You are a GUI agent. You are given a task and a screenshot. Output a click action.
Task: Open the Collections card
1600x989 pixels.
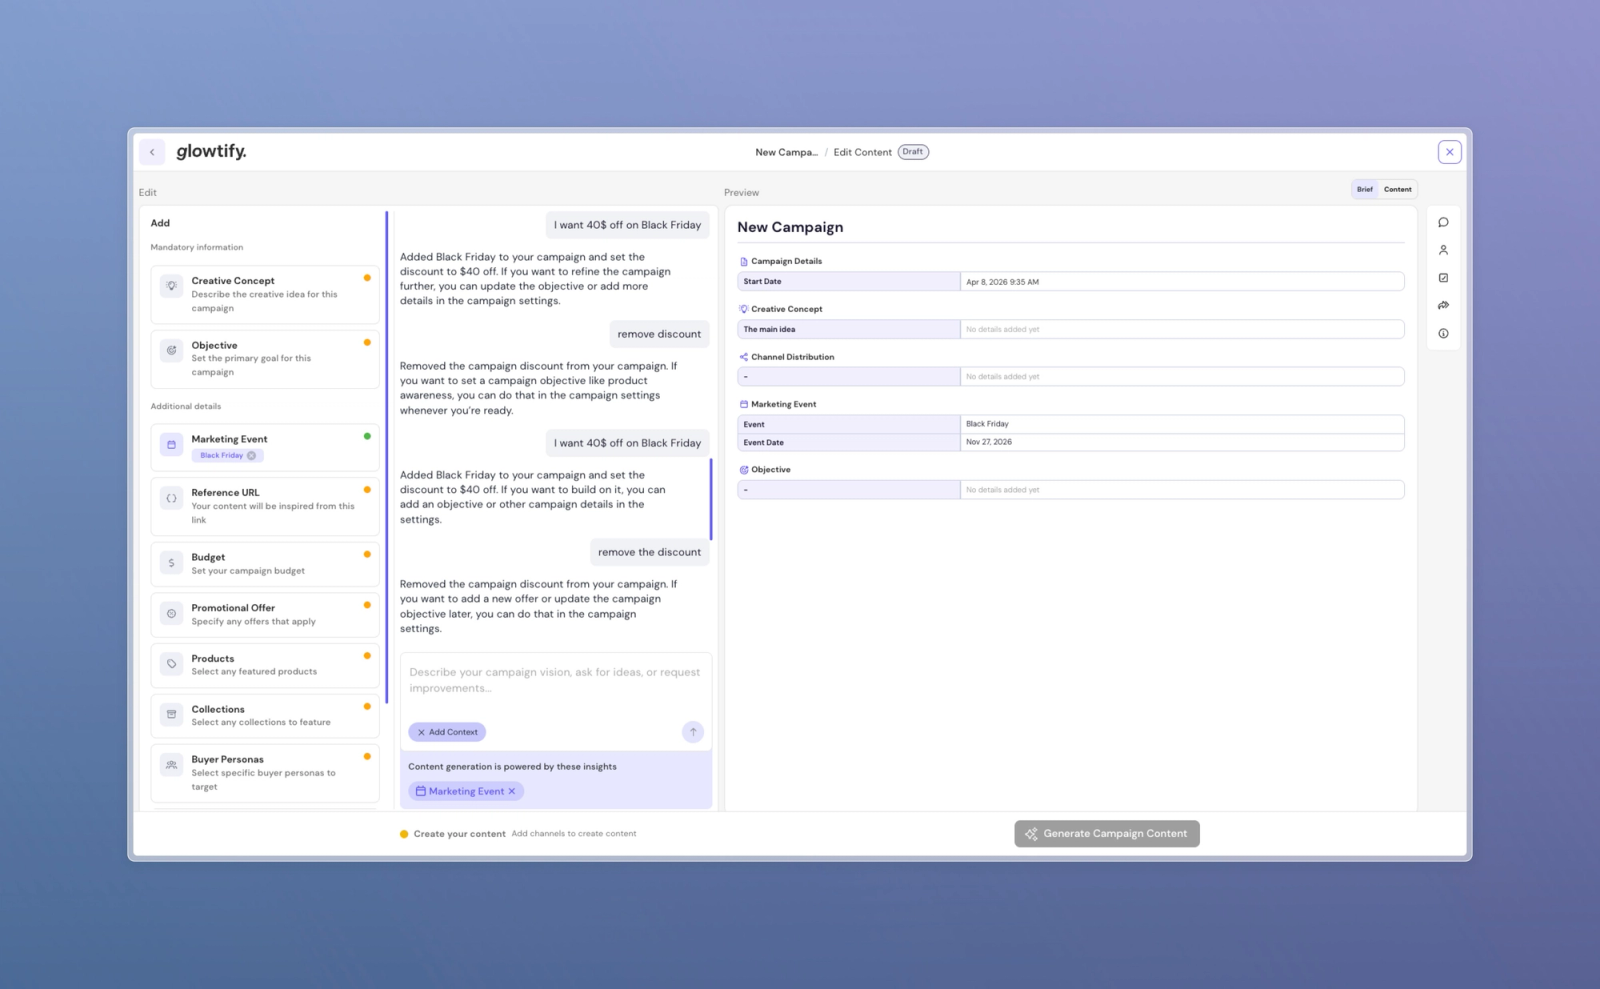(265, 716)
